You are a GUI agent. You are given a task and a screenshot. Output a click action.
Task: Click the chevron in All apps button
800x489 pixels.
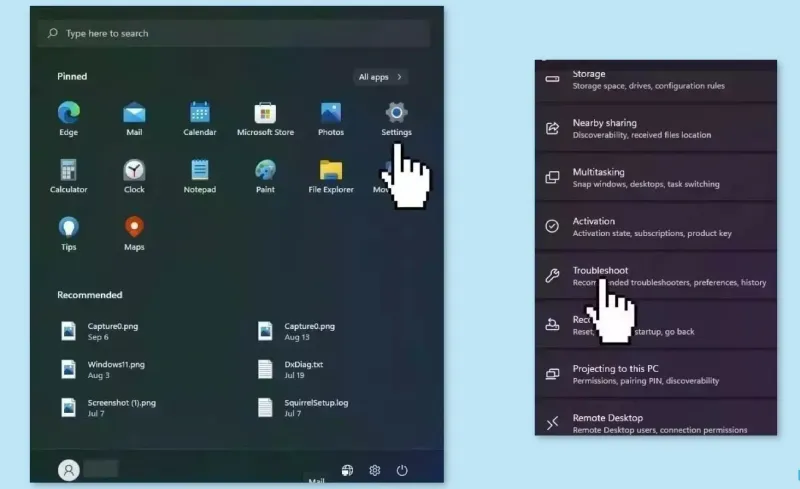(x=399, y=77)
